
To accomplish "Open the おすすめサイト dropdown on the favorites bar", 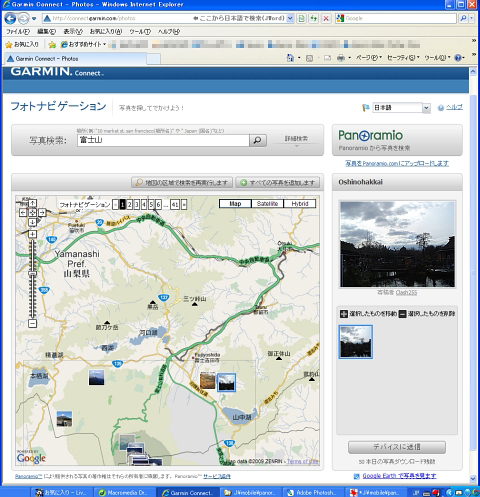I will pyautogui.click(x=83, y=44).
